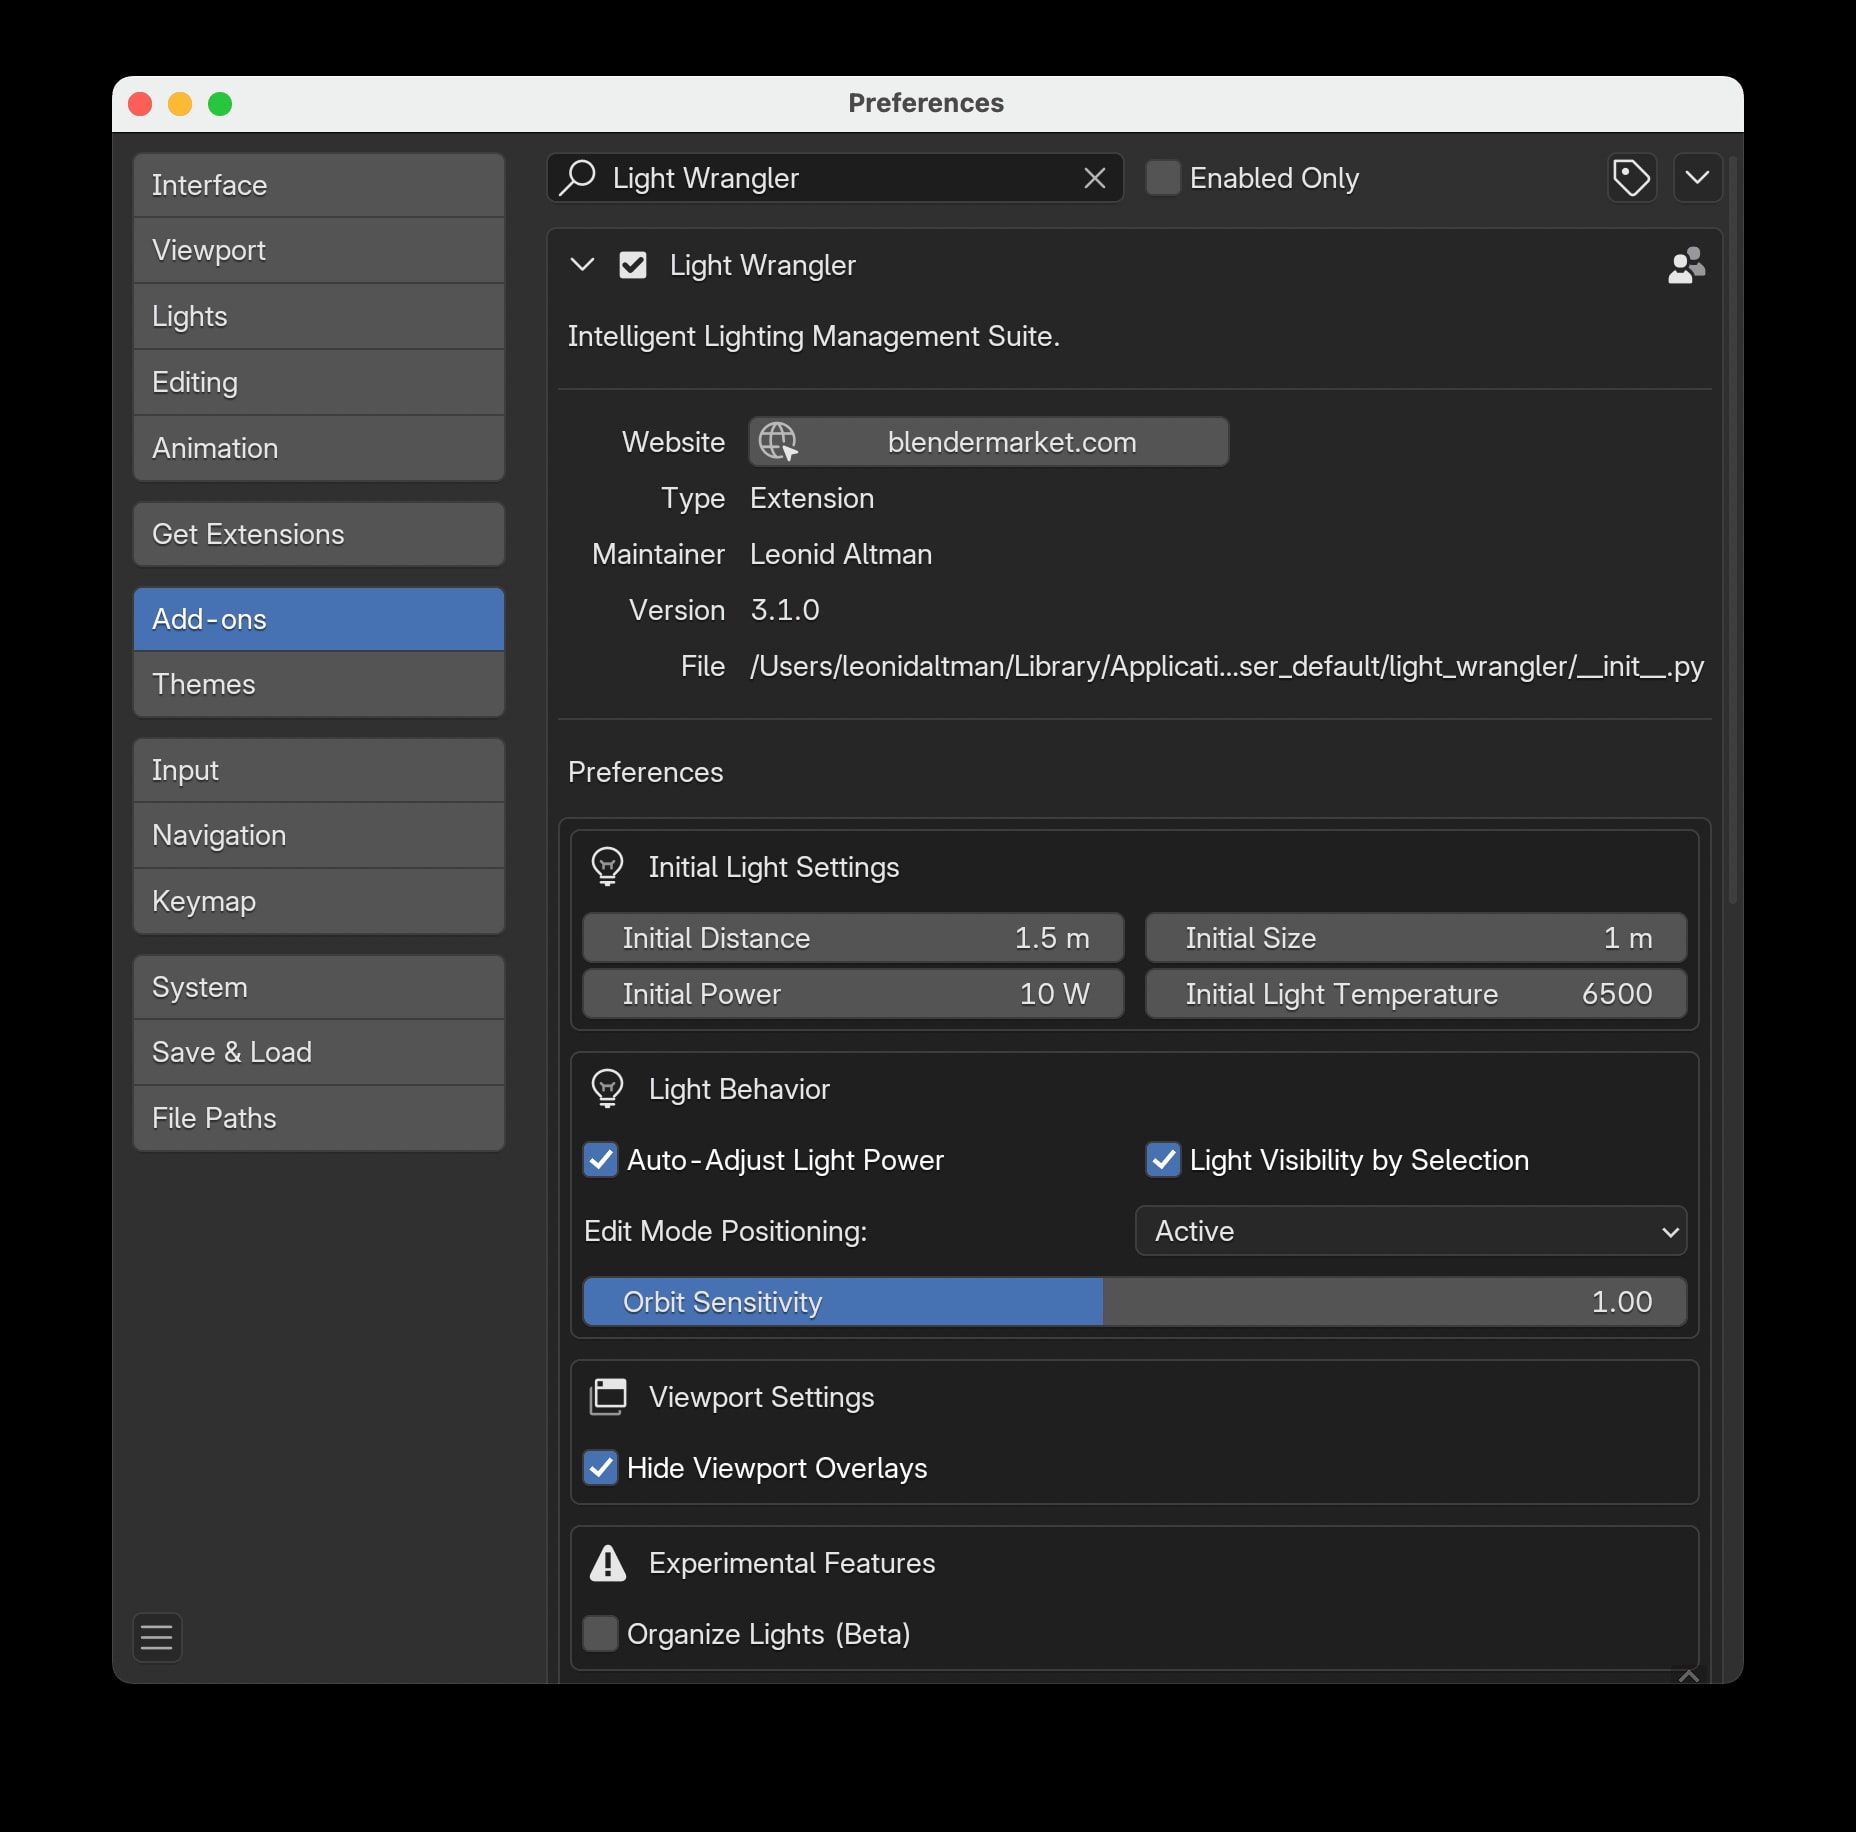Clear the Light Wrangler search text
This screenshot has height=1832, width=1856.
(x=1094, y=178)
